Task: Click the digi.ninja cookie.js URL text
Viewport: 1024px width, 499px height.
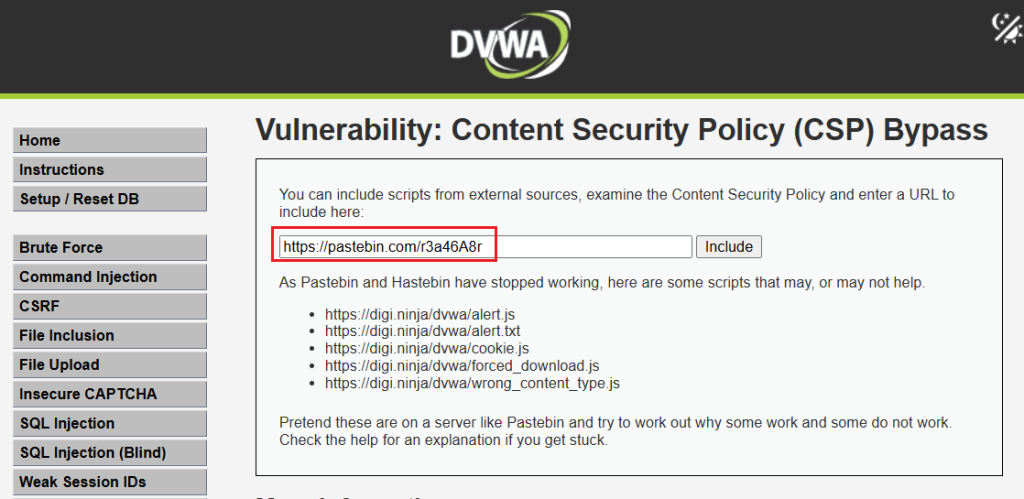Action: click(426, 348)
